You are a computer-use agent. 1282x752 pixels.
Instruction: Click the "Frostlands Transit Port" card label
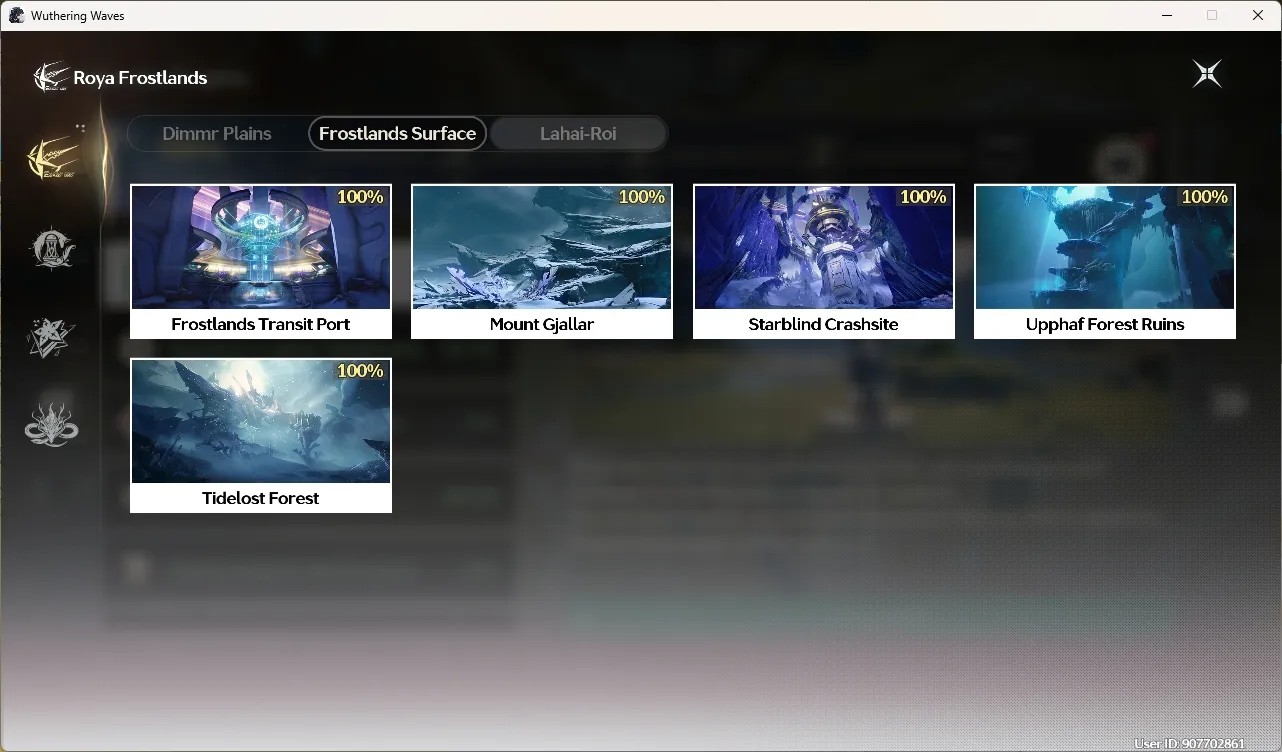261,324
